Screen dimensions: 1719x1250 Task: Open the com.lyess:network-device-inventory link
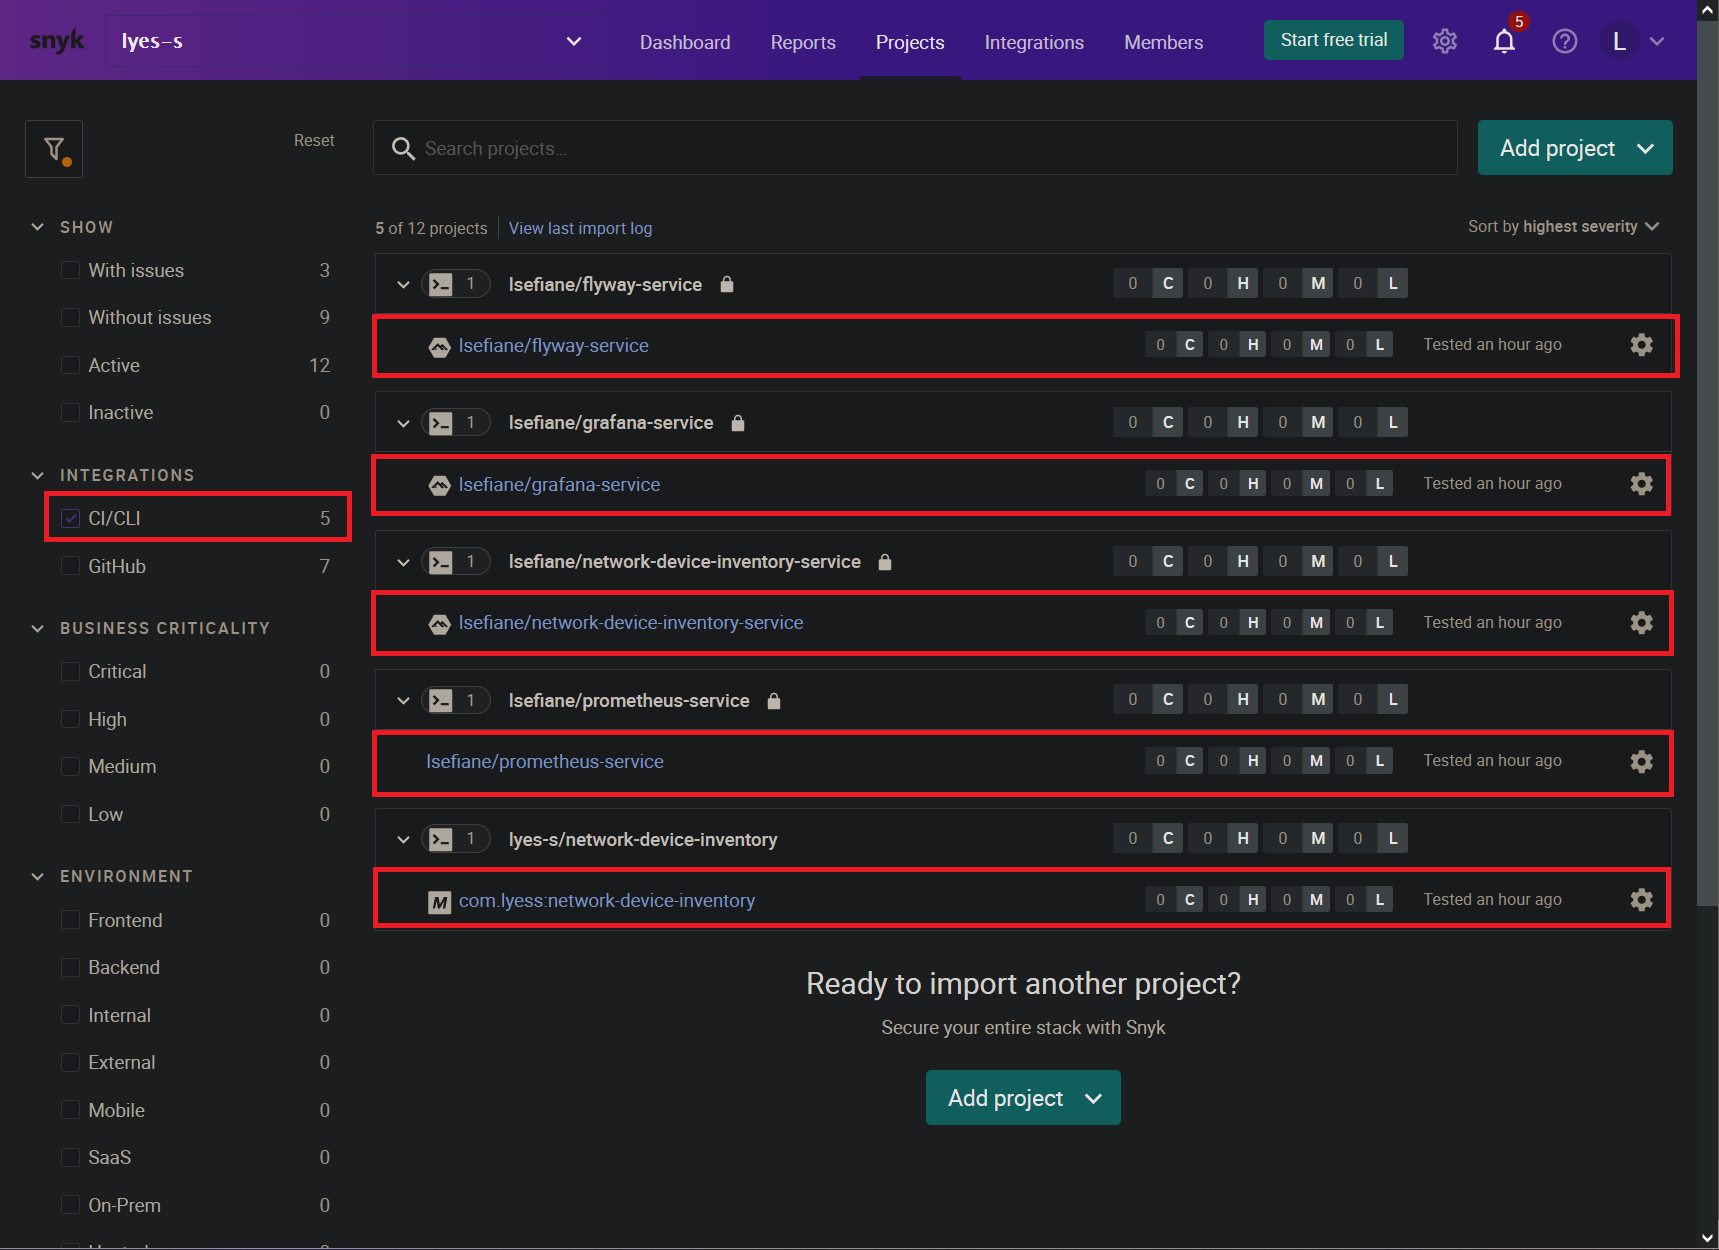tap(606, 901)
